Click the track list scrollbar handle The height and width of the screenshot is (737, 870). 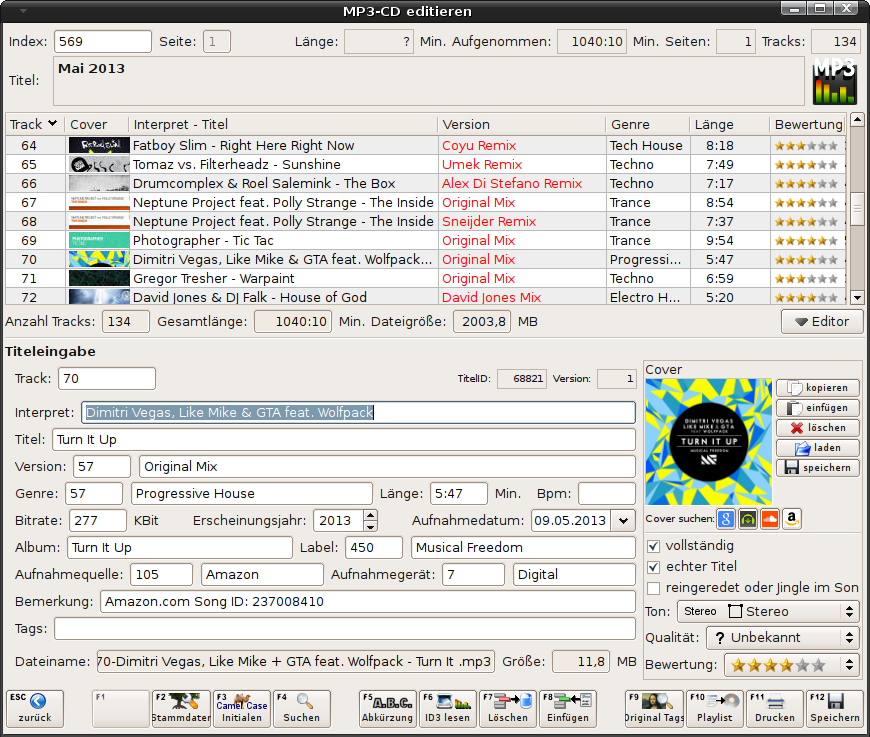click(857, 208)
